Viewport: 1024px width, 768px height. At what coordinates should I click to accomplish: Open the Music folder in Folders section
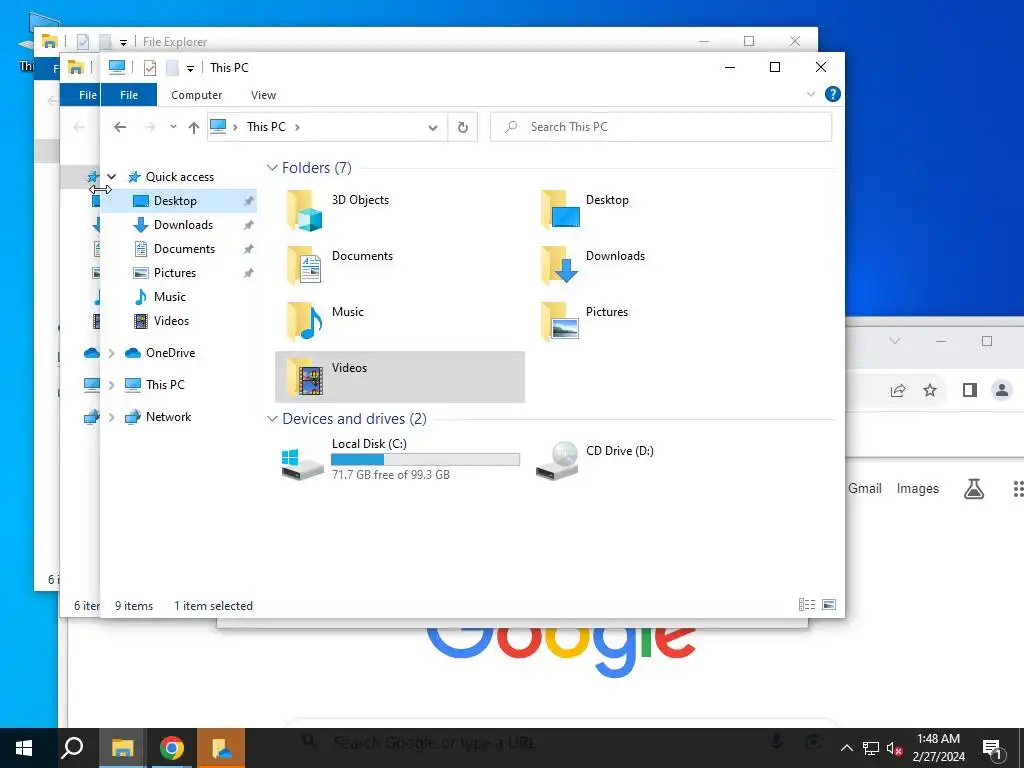pos(304,321)
